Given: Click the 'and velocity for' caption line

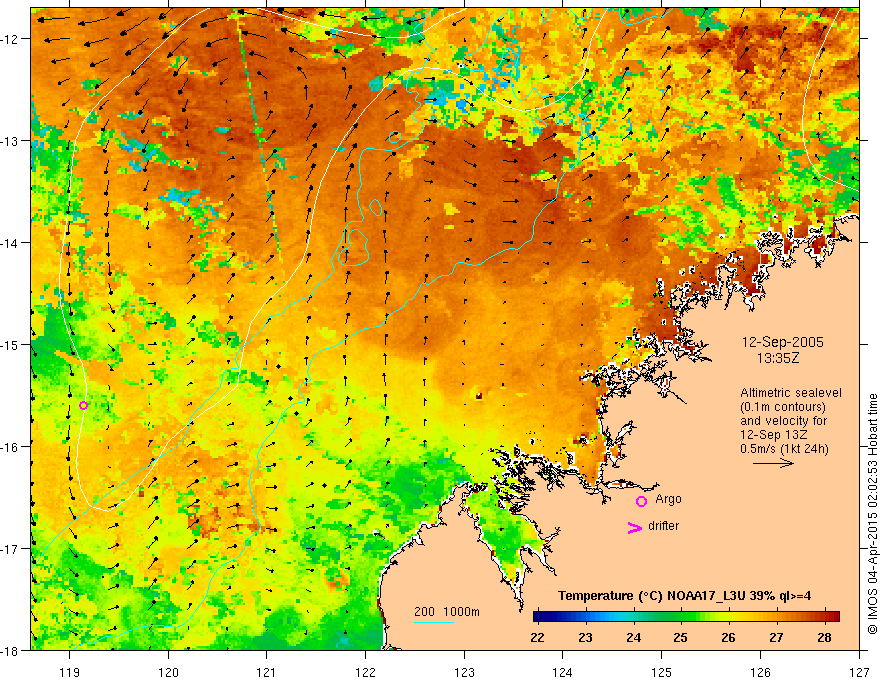Looking at the screenshot, I should [783, 421].
